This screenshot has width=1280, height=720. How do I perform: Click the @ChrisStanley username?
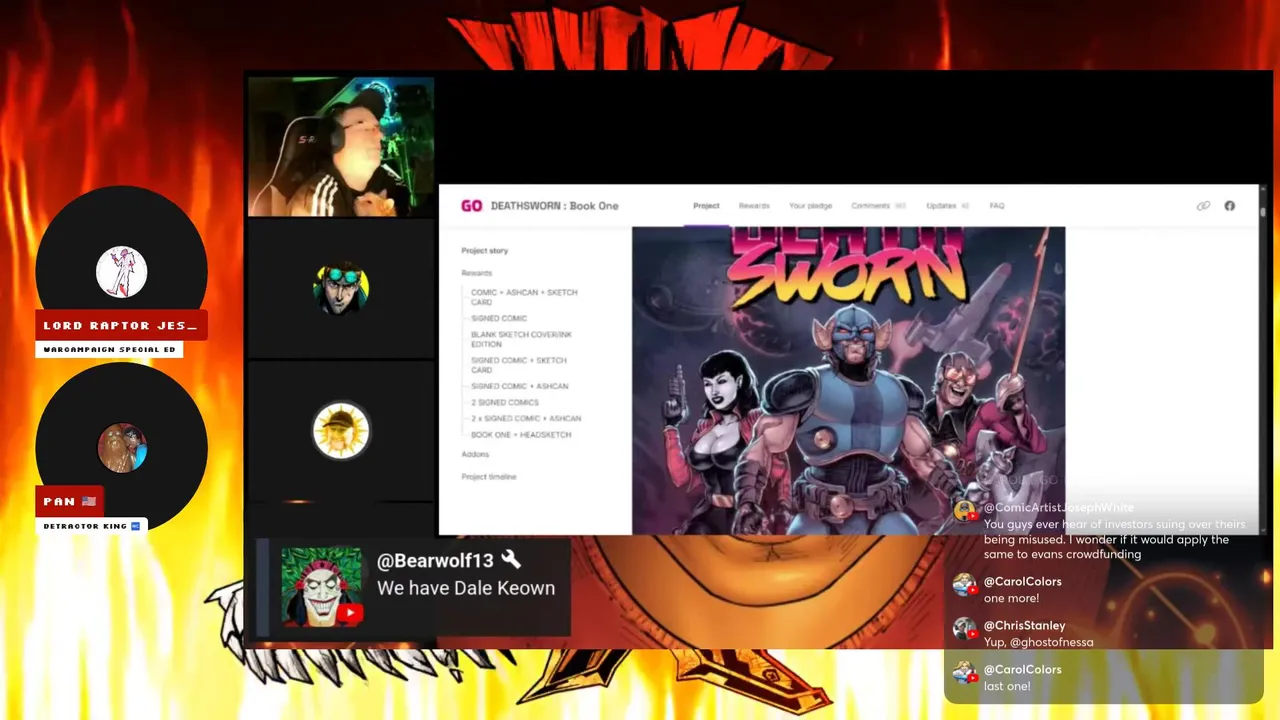(x=1025, y=625)
